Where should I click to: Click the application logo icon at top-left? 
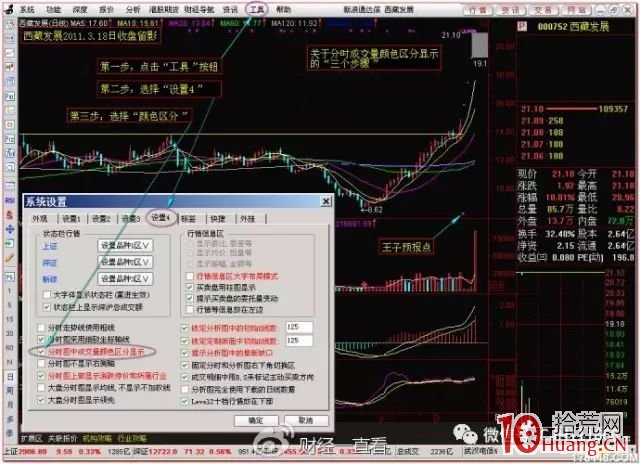pyautogui.click(x=9, y=9)
